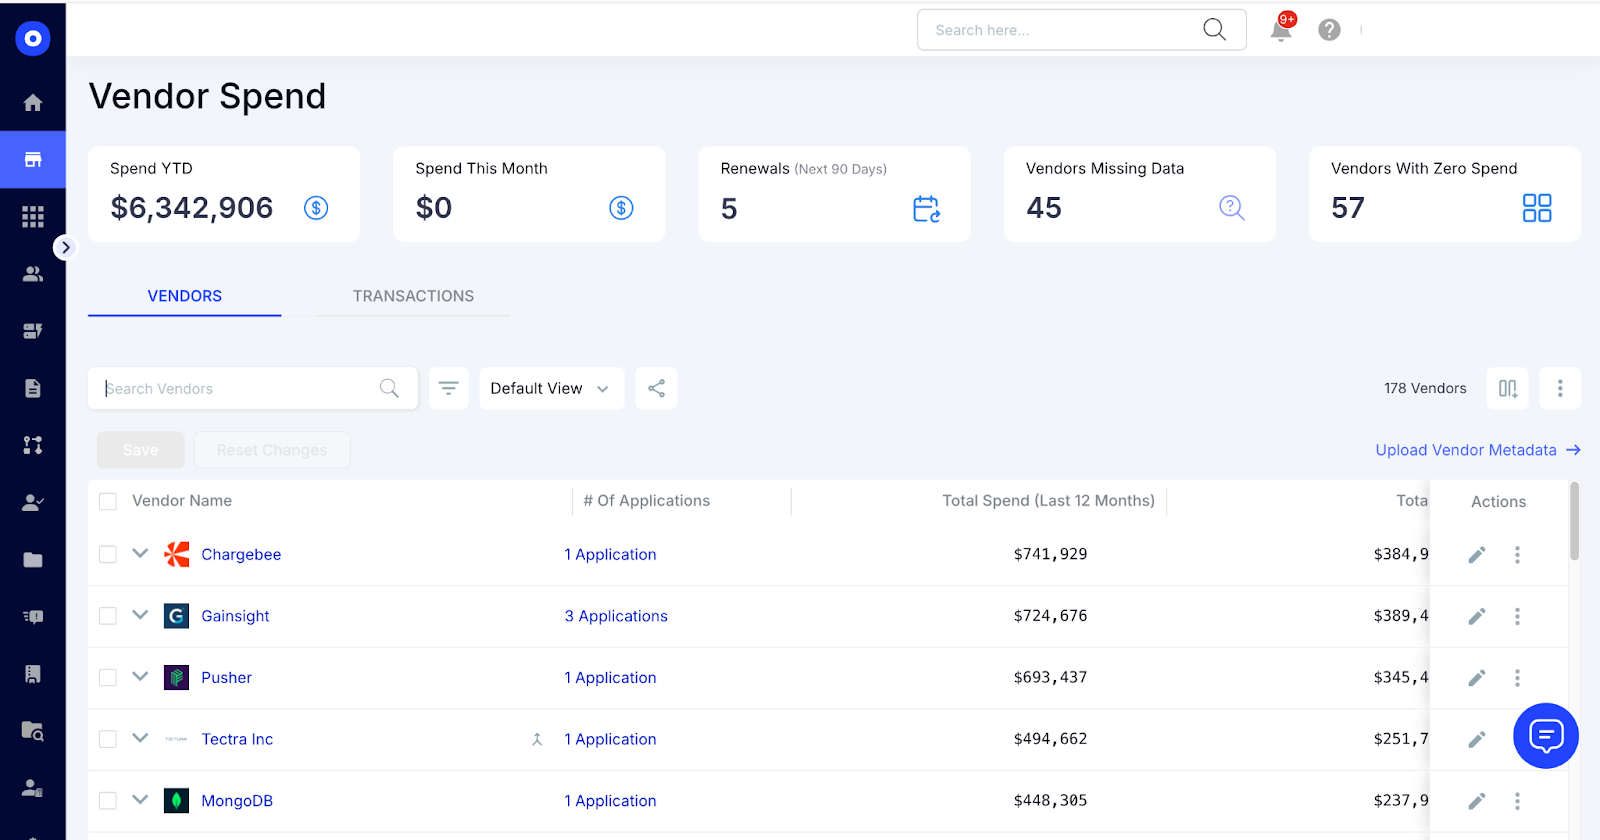
Task: Click the Reset Changes button
Action: (x=272, y=450)
